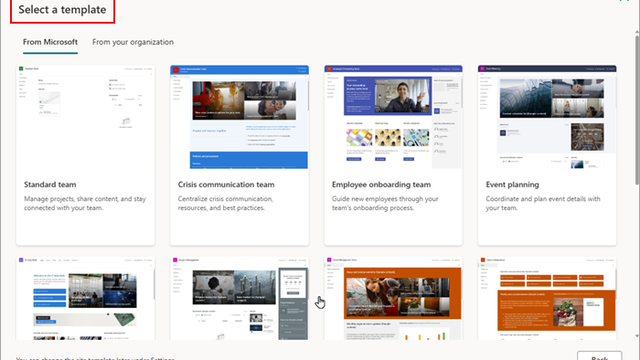The width and height of the screenshot is (640, 360).
Task: Select the Crisis communication team template preview
Action: [239, 117]
